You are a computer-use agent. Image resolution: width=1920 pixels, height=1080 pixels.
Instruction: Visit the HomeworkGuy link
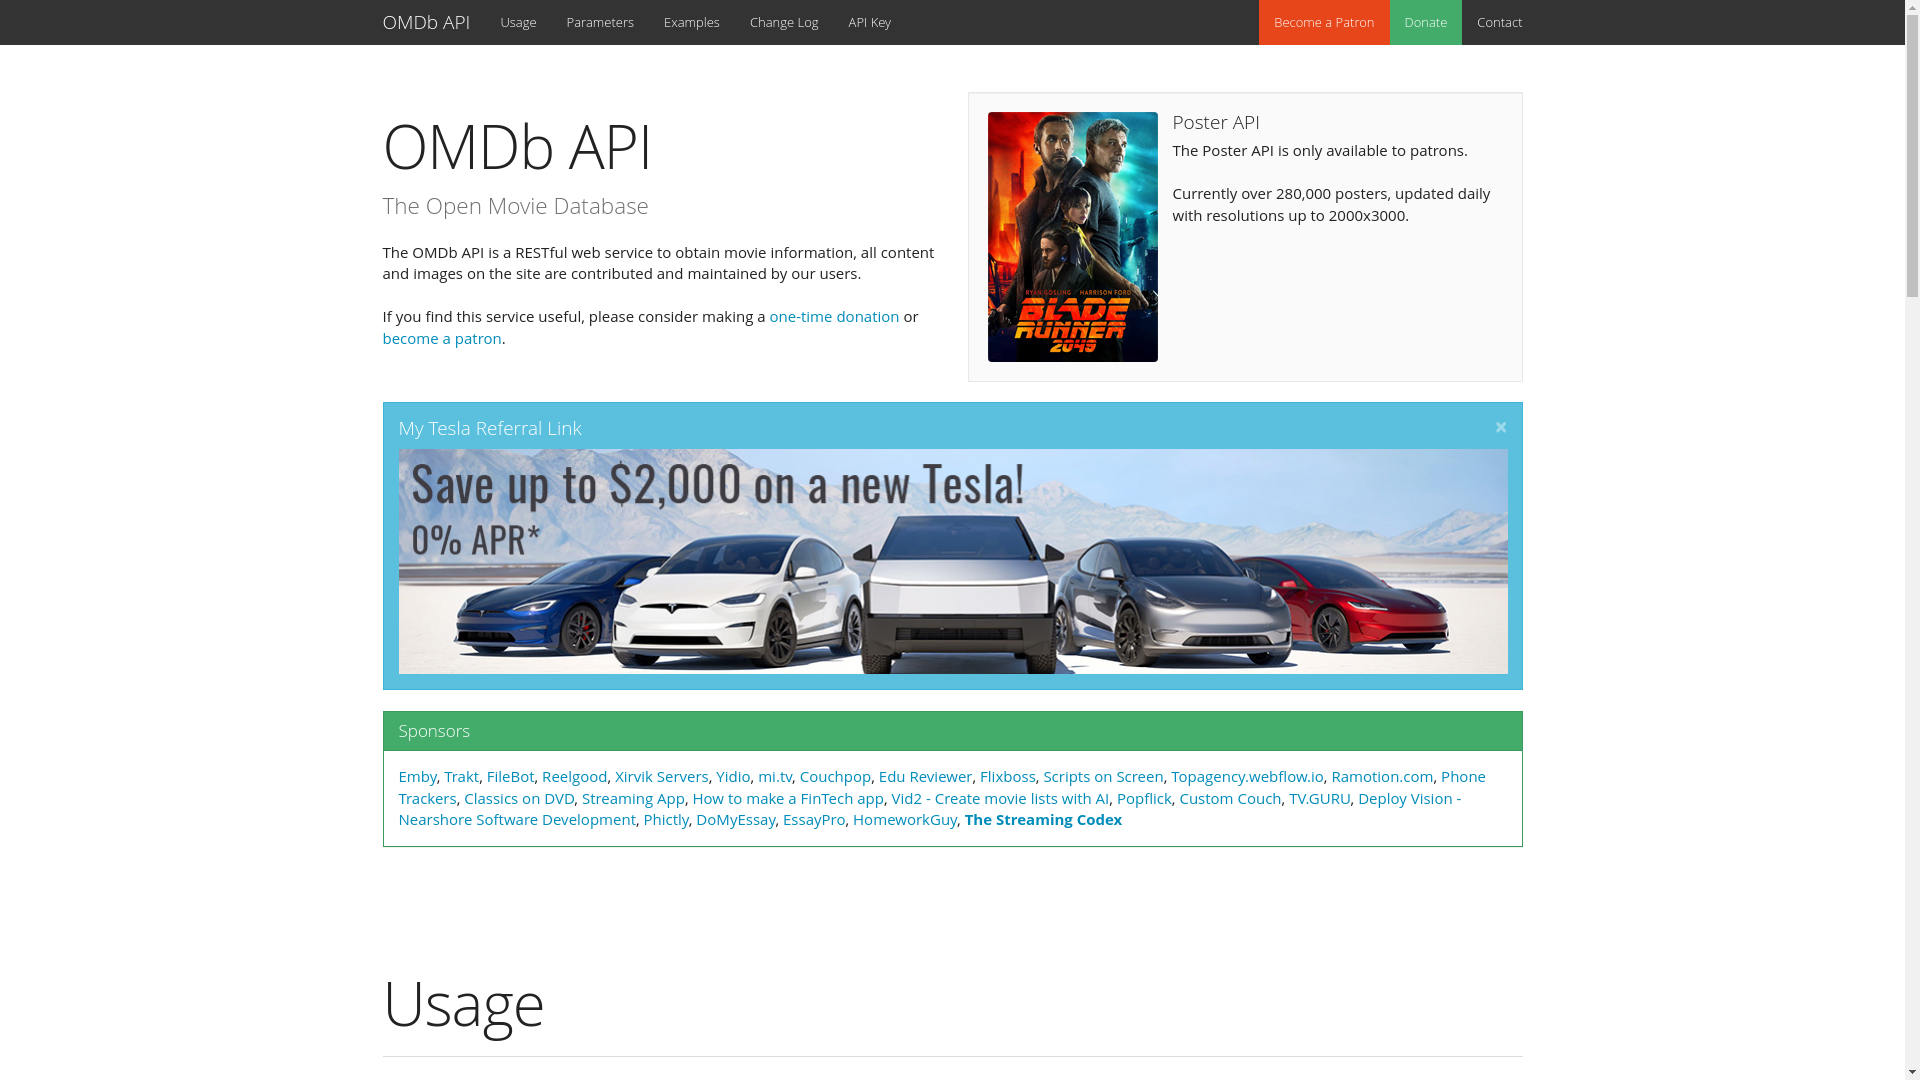[x=905, y=819]
